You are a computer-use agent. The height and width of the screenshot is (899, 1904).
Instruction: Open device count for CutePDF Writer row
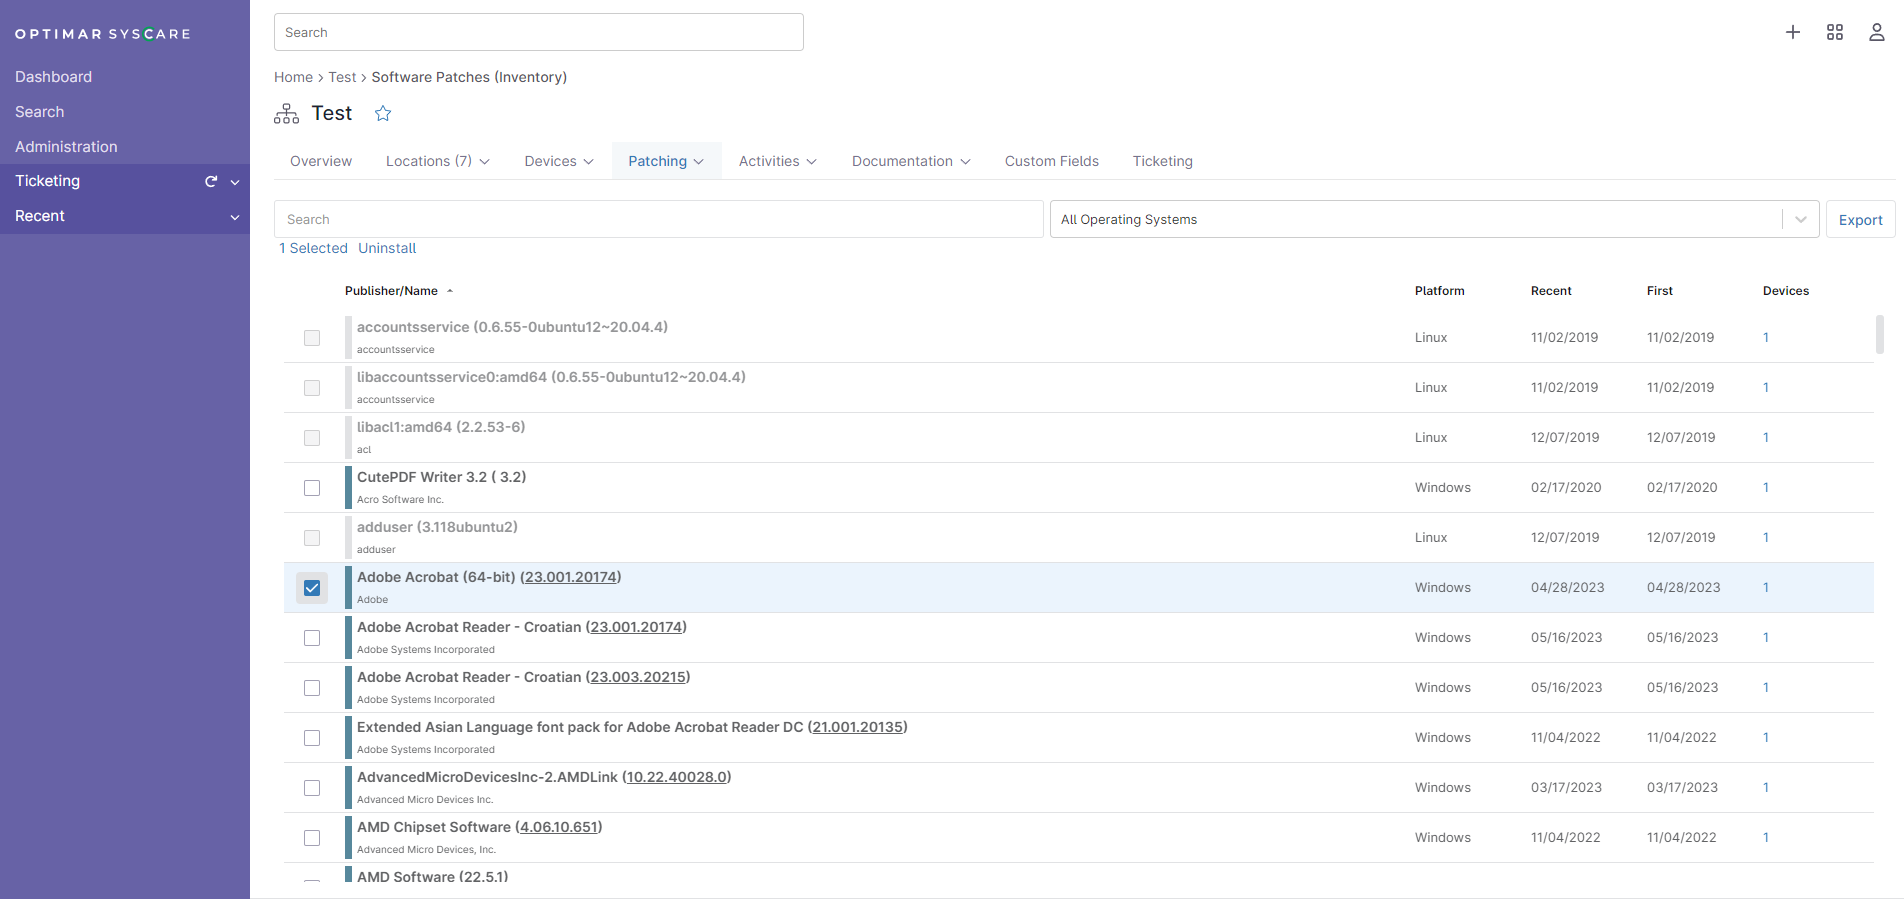point(1766,488)
